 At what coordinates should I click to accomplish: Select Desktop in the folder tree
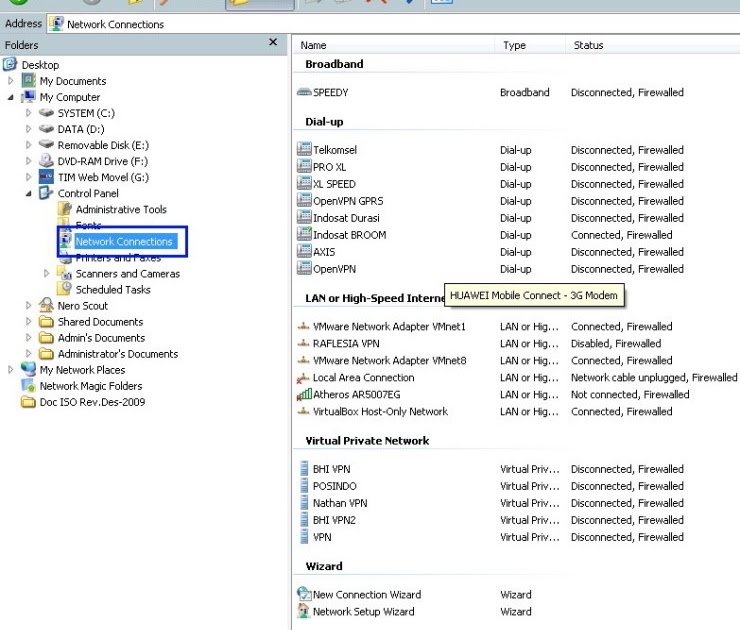pos(40,65)
